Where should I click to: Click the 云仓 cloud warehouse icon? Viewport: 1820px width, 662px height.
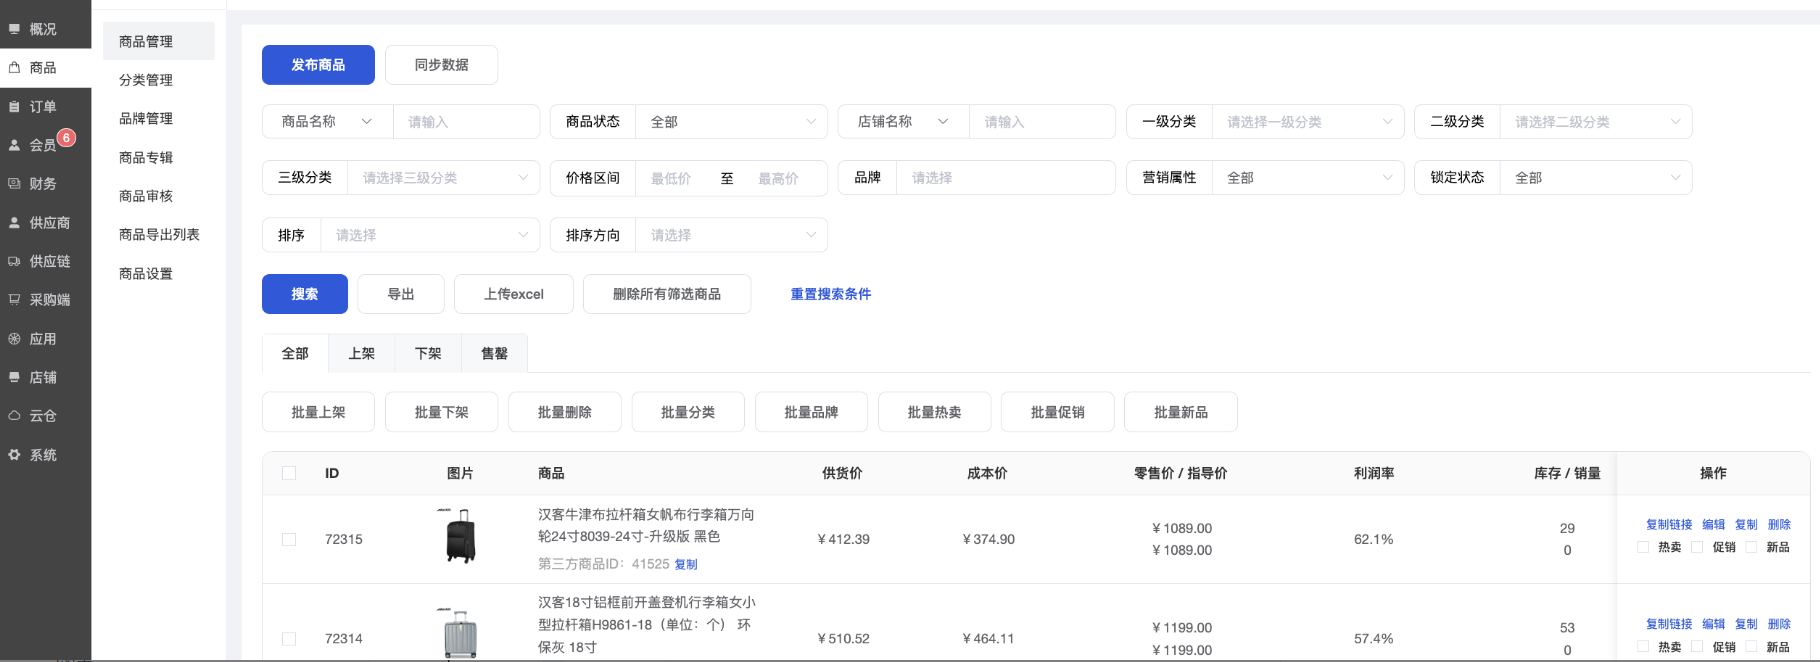pos(14,416)
